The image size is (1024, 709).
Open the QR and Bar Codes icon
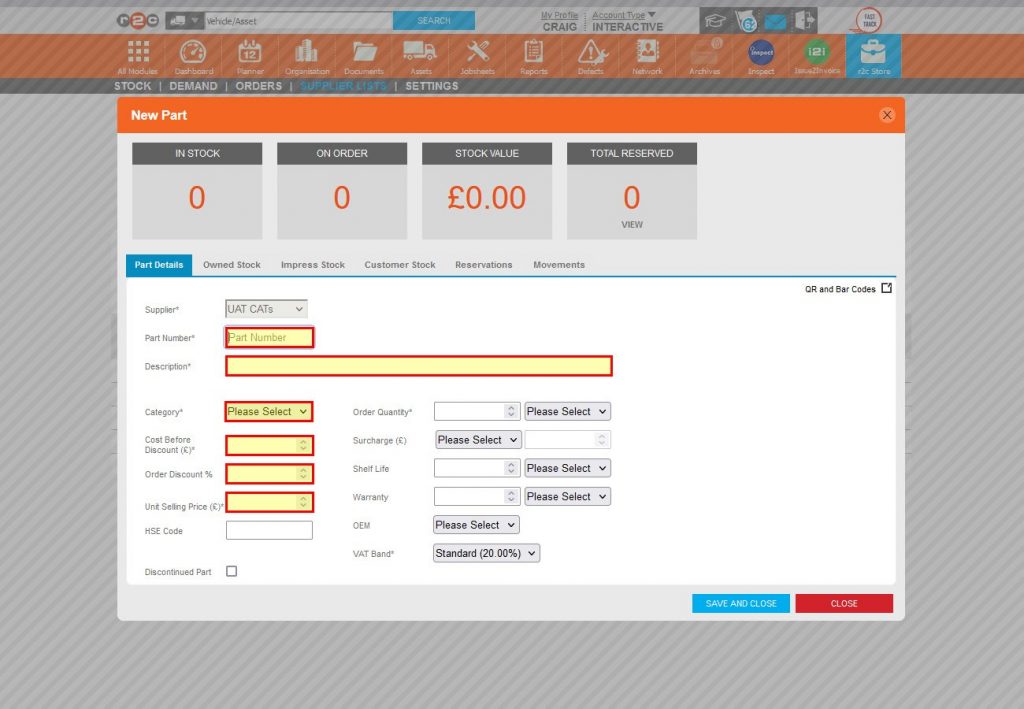[x=887, y=288]
